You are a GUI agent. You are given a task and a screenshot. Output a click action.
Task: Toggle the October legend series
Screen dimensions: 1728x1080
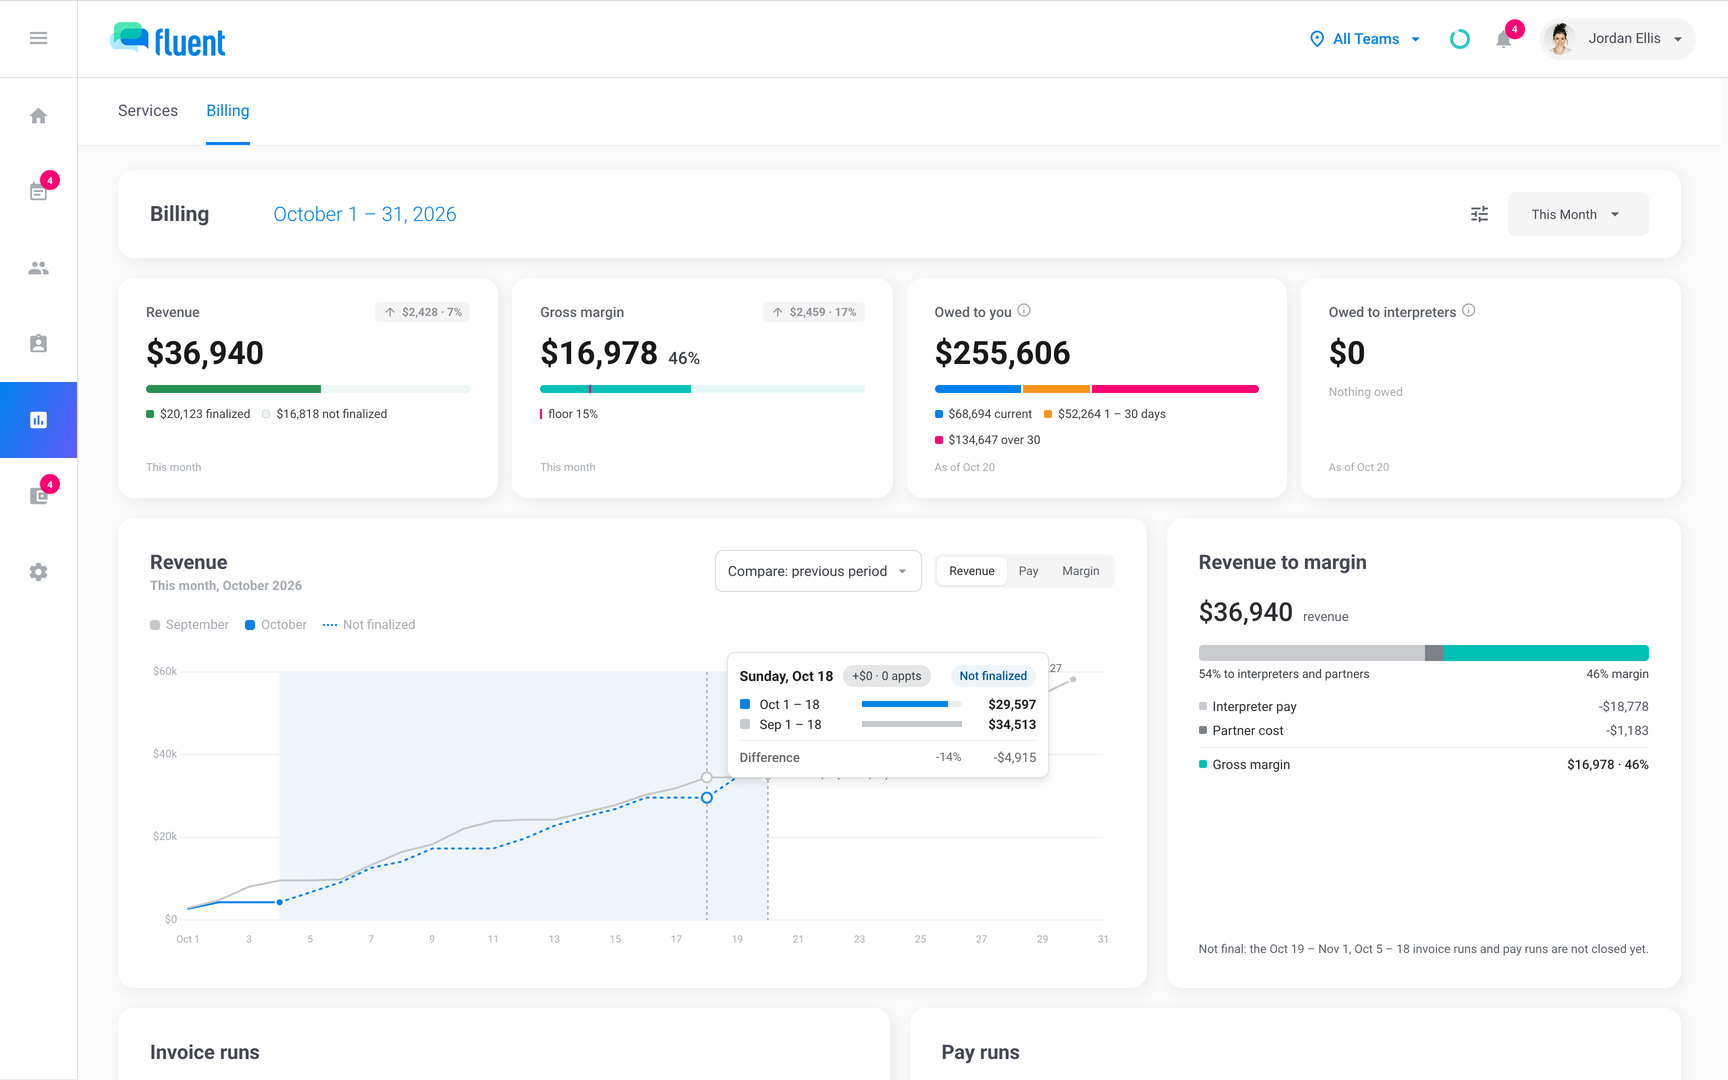[276, 625]
